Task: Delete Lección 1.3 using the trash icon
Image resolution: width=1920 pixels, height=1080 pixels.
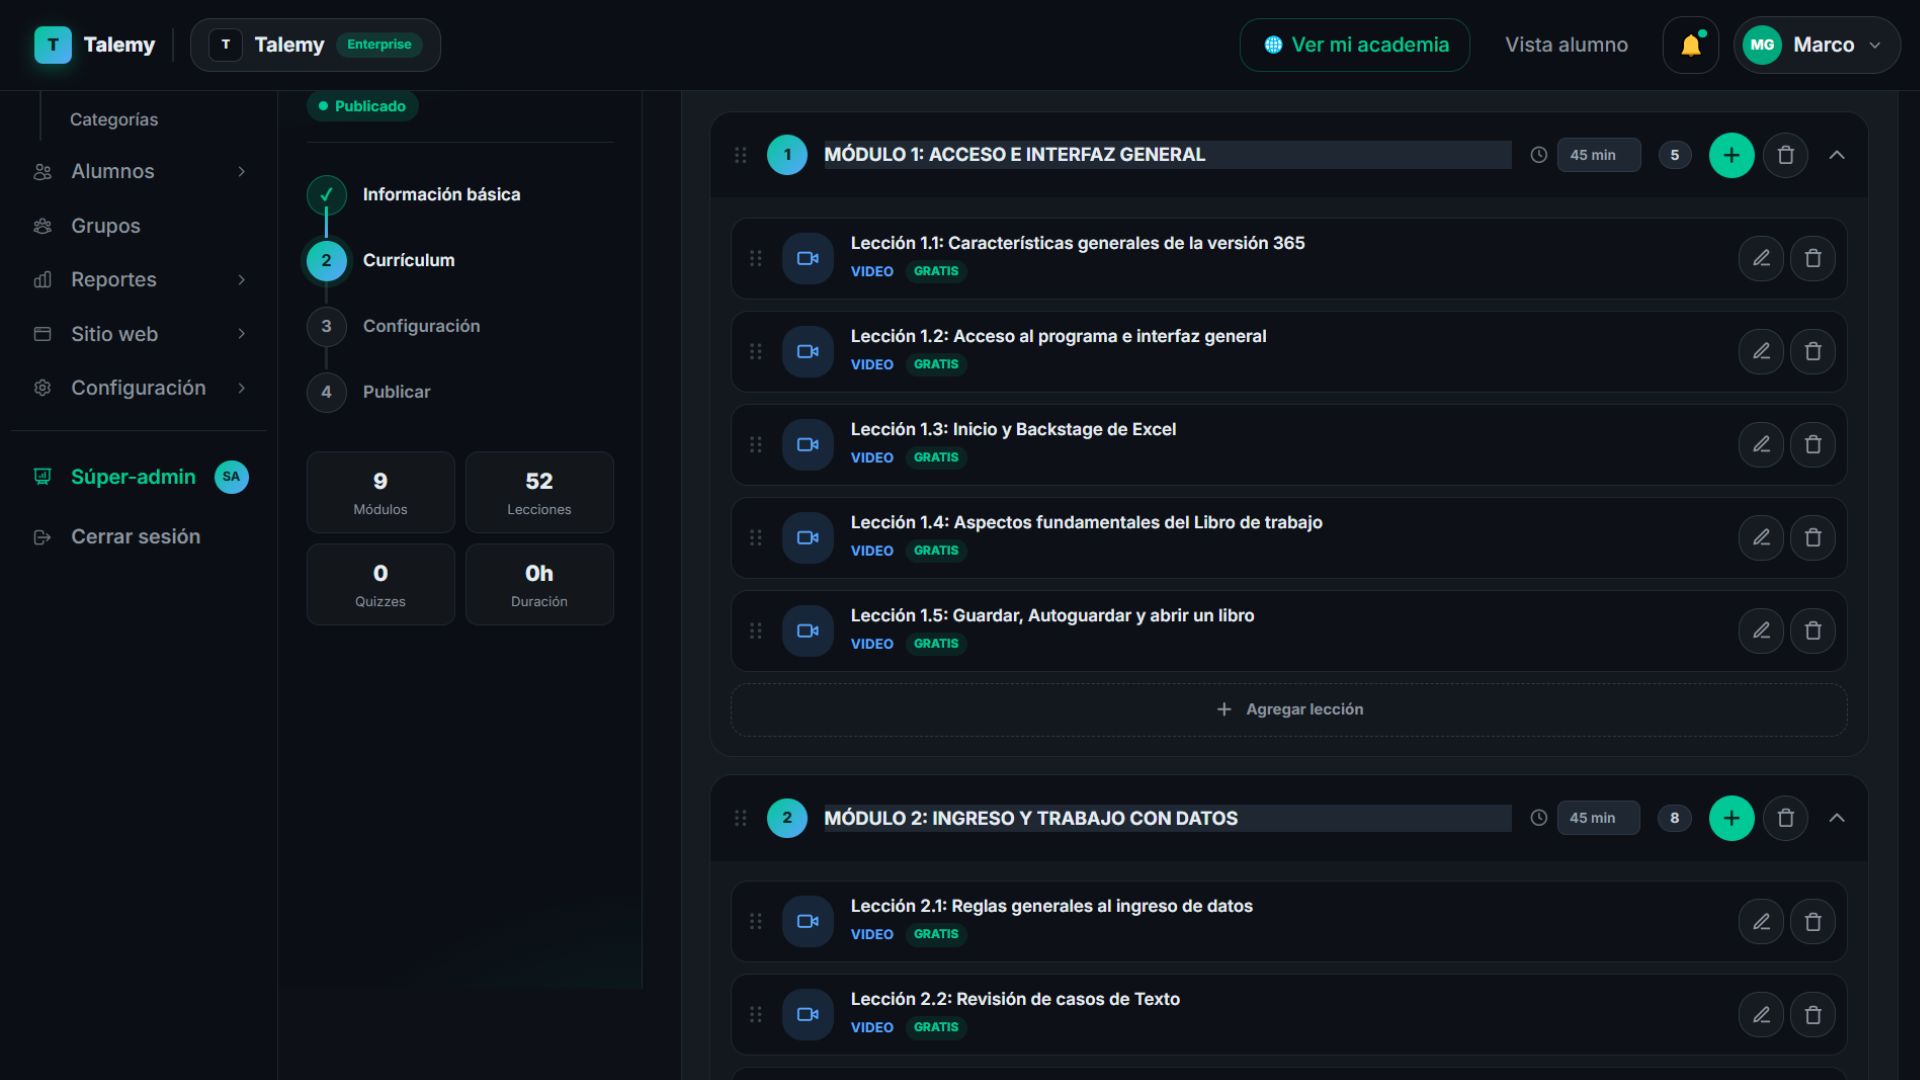Action: click(x=1812, y=445)
